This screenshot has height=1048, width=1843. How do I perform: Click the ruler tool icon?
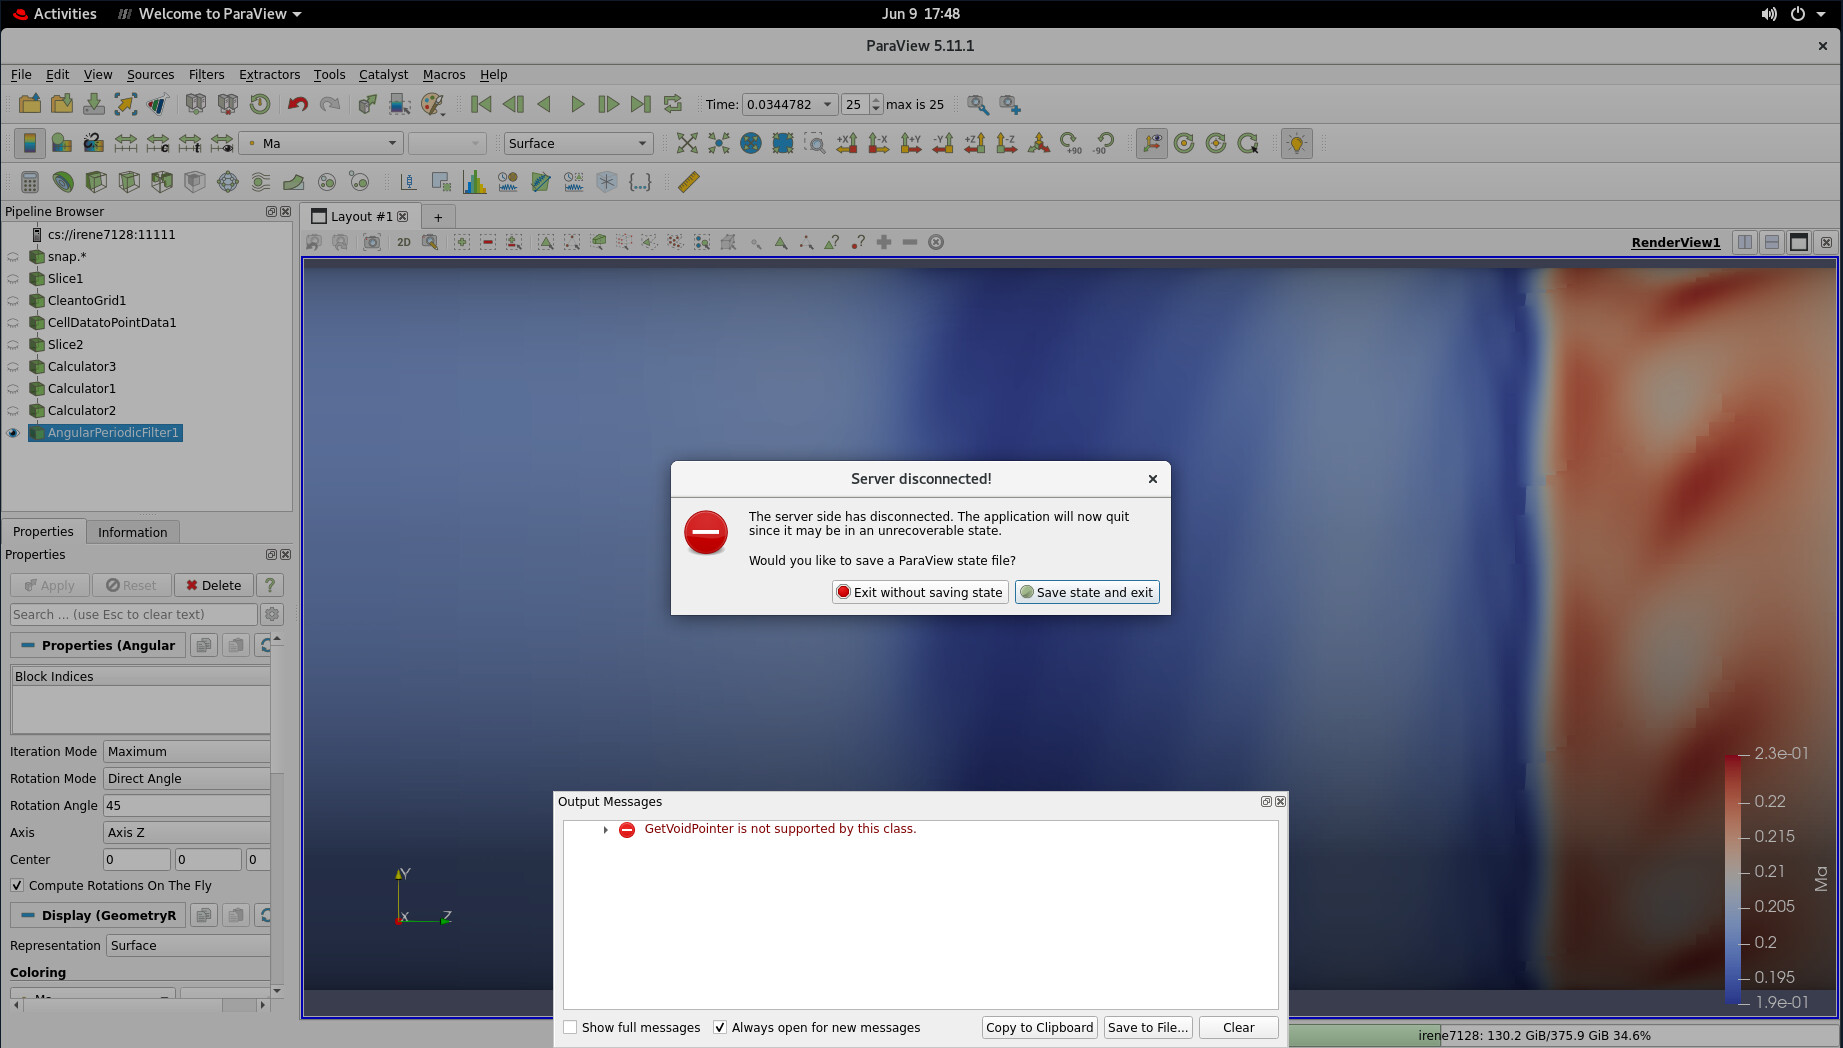click(x=689, y=182)
